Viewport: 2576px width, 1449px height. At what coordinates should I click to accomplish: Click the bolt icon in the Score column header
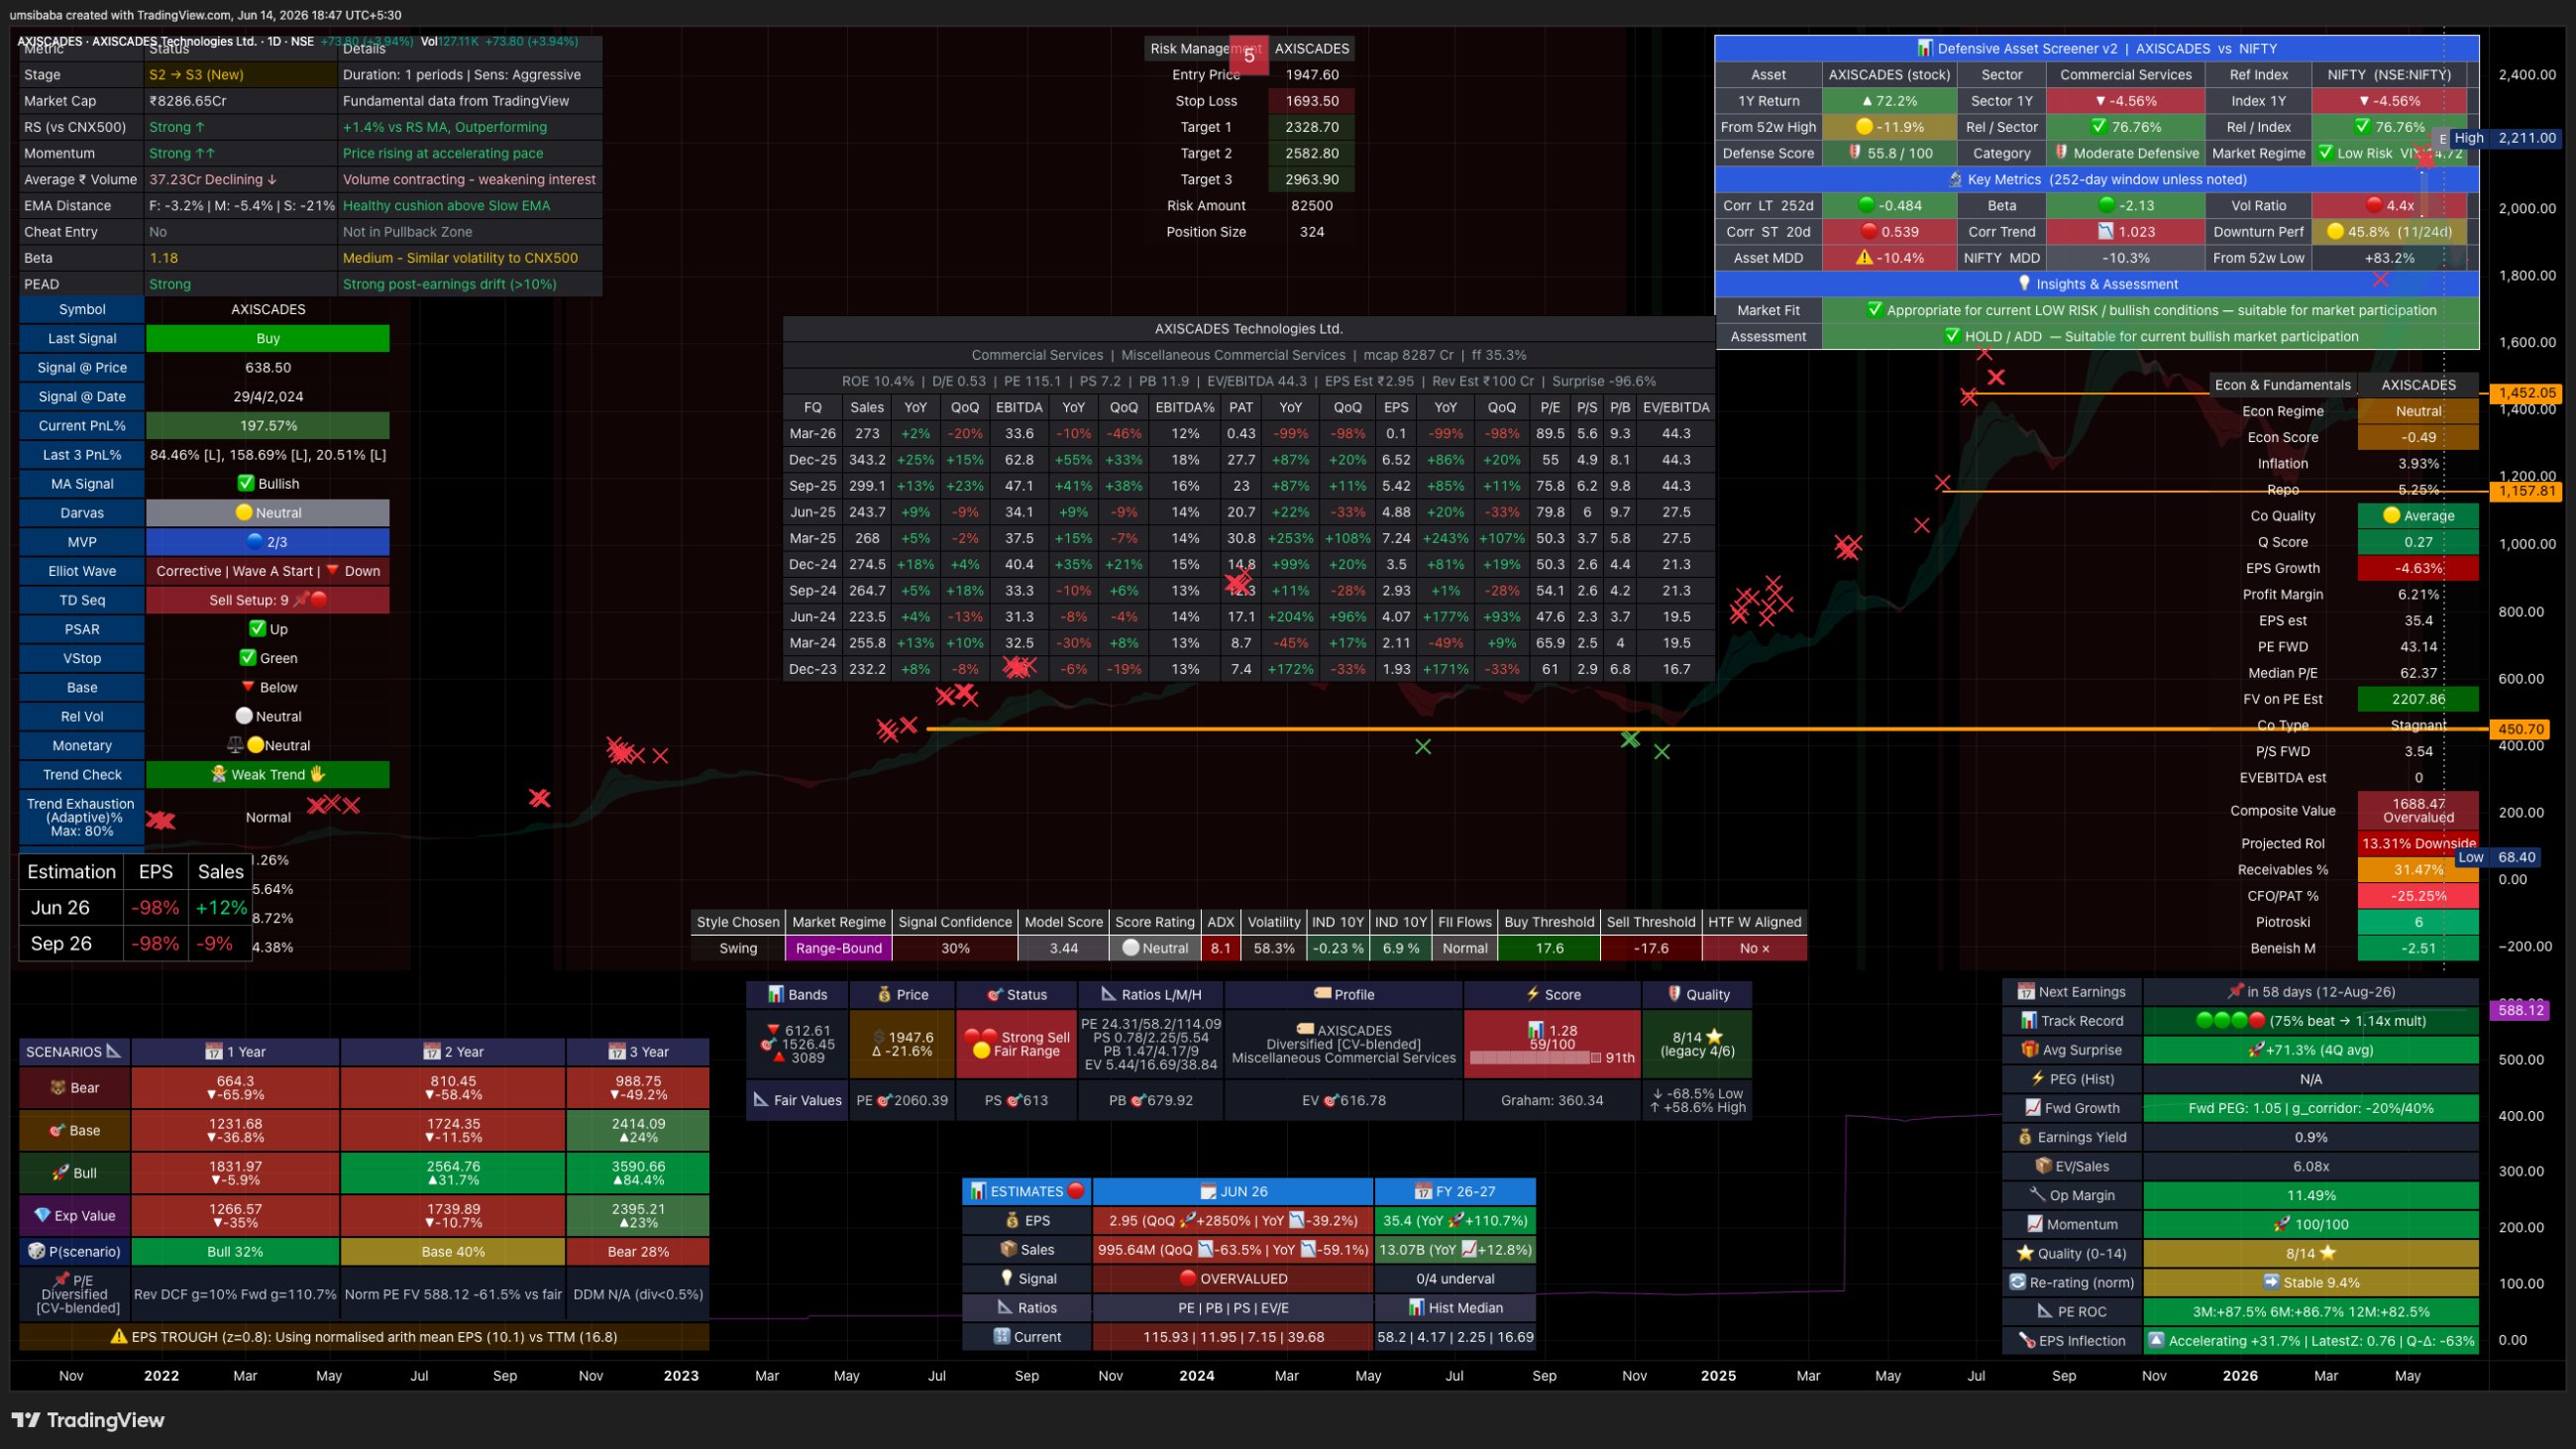[x=1532, y=994]
